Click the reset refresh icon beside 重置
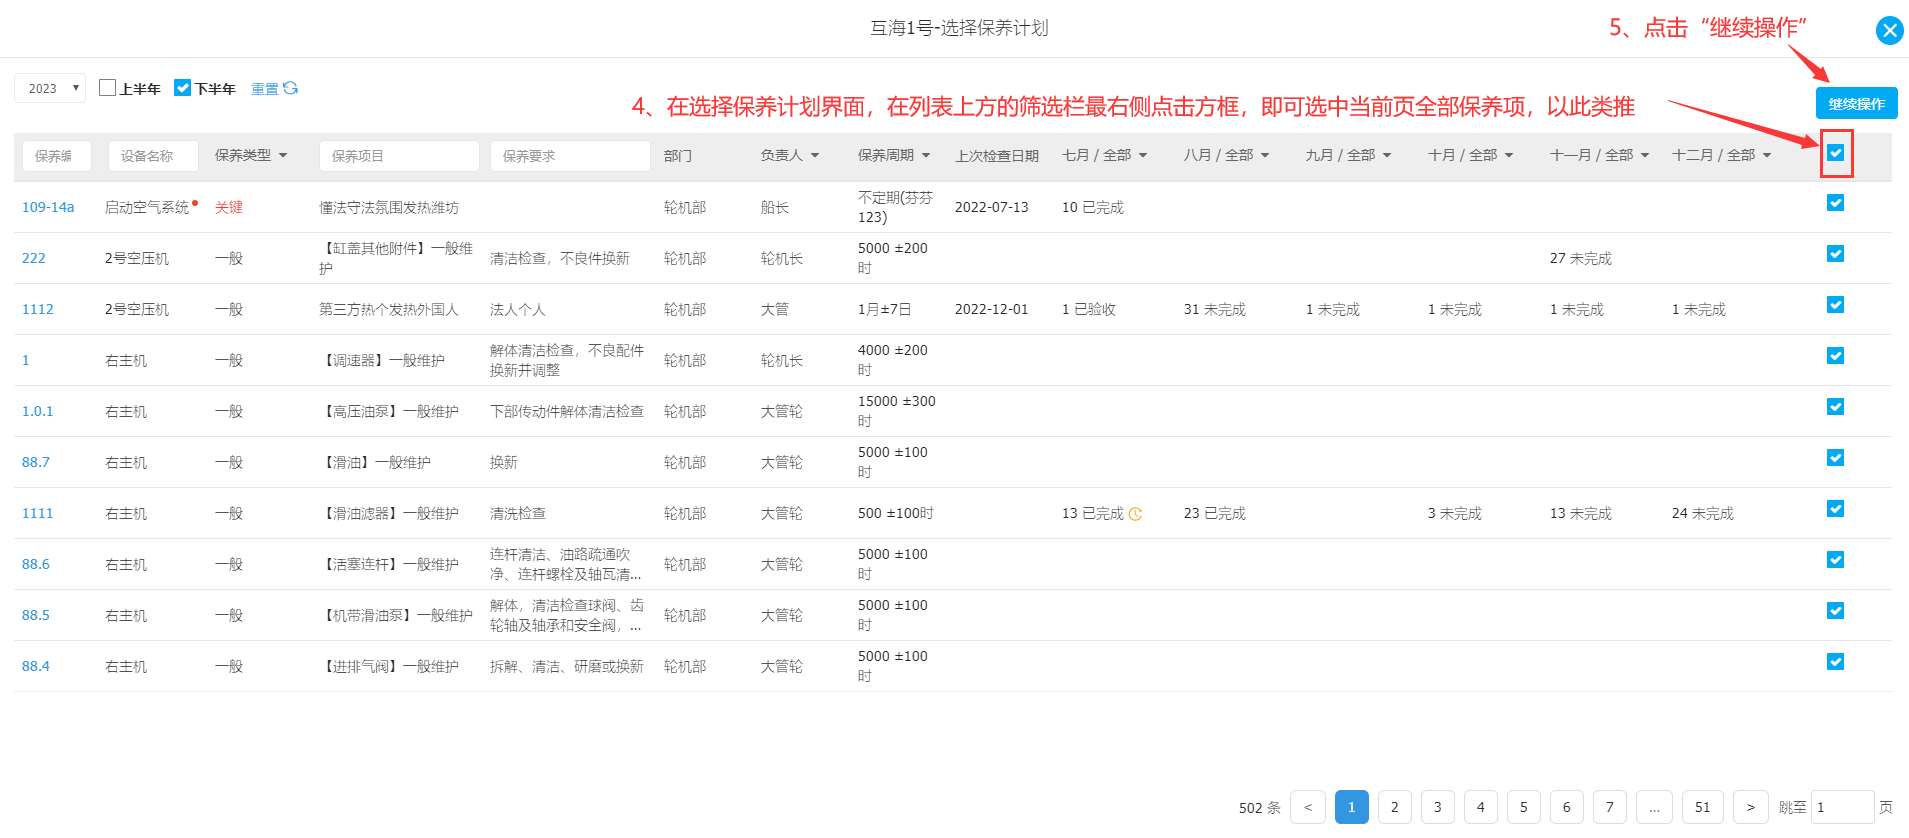Screen dimensions: 1909x838 290,88
